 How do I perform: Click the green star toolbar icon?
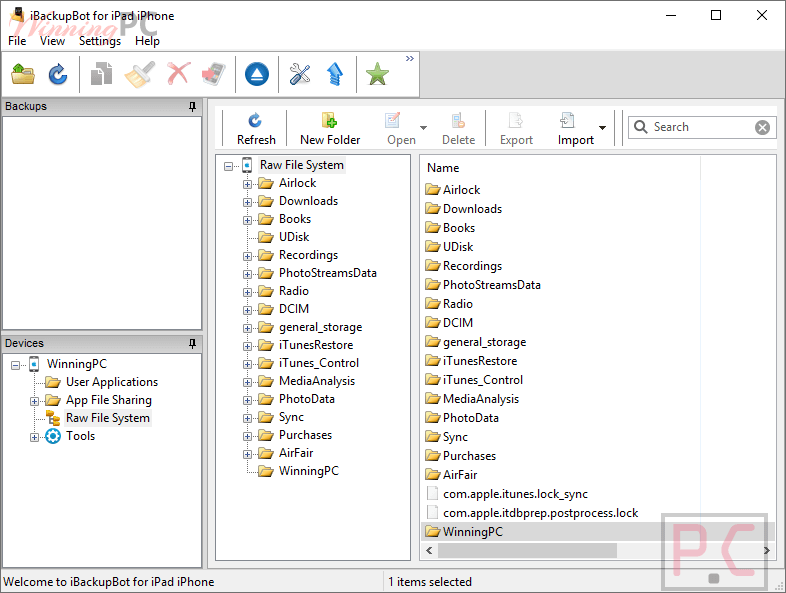pyautogui.click(x=377, y=74)
